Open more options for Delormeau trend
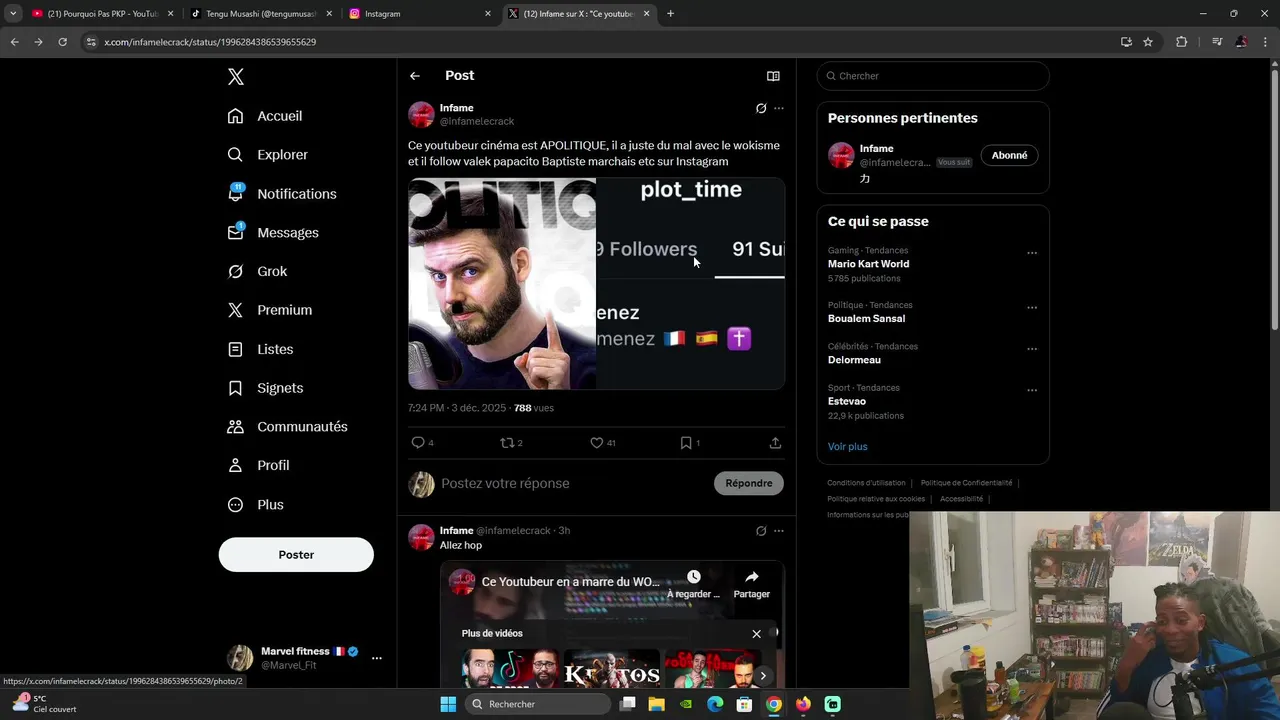Image resolution: width=1280 pixels, height=720 pixels. tap(1032, 349)
